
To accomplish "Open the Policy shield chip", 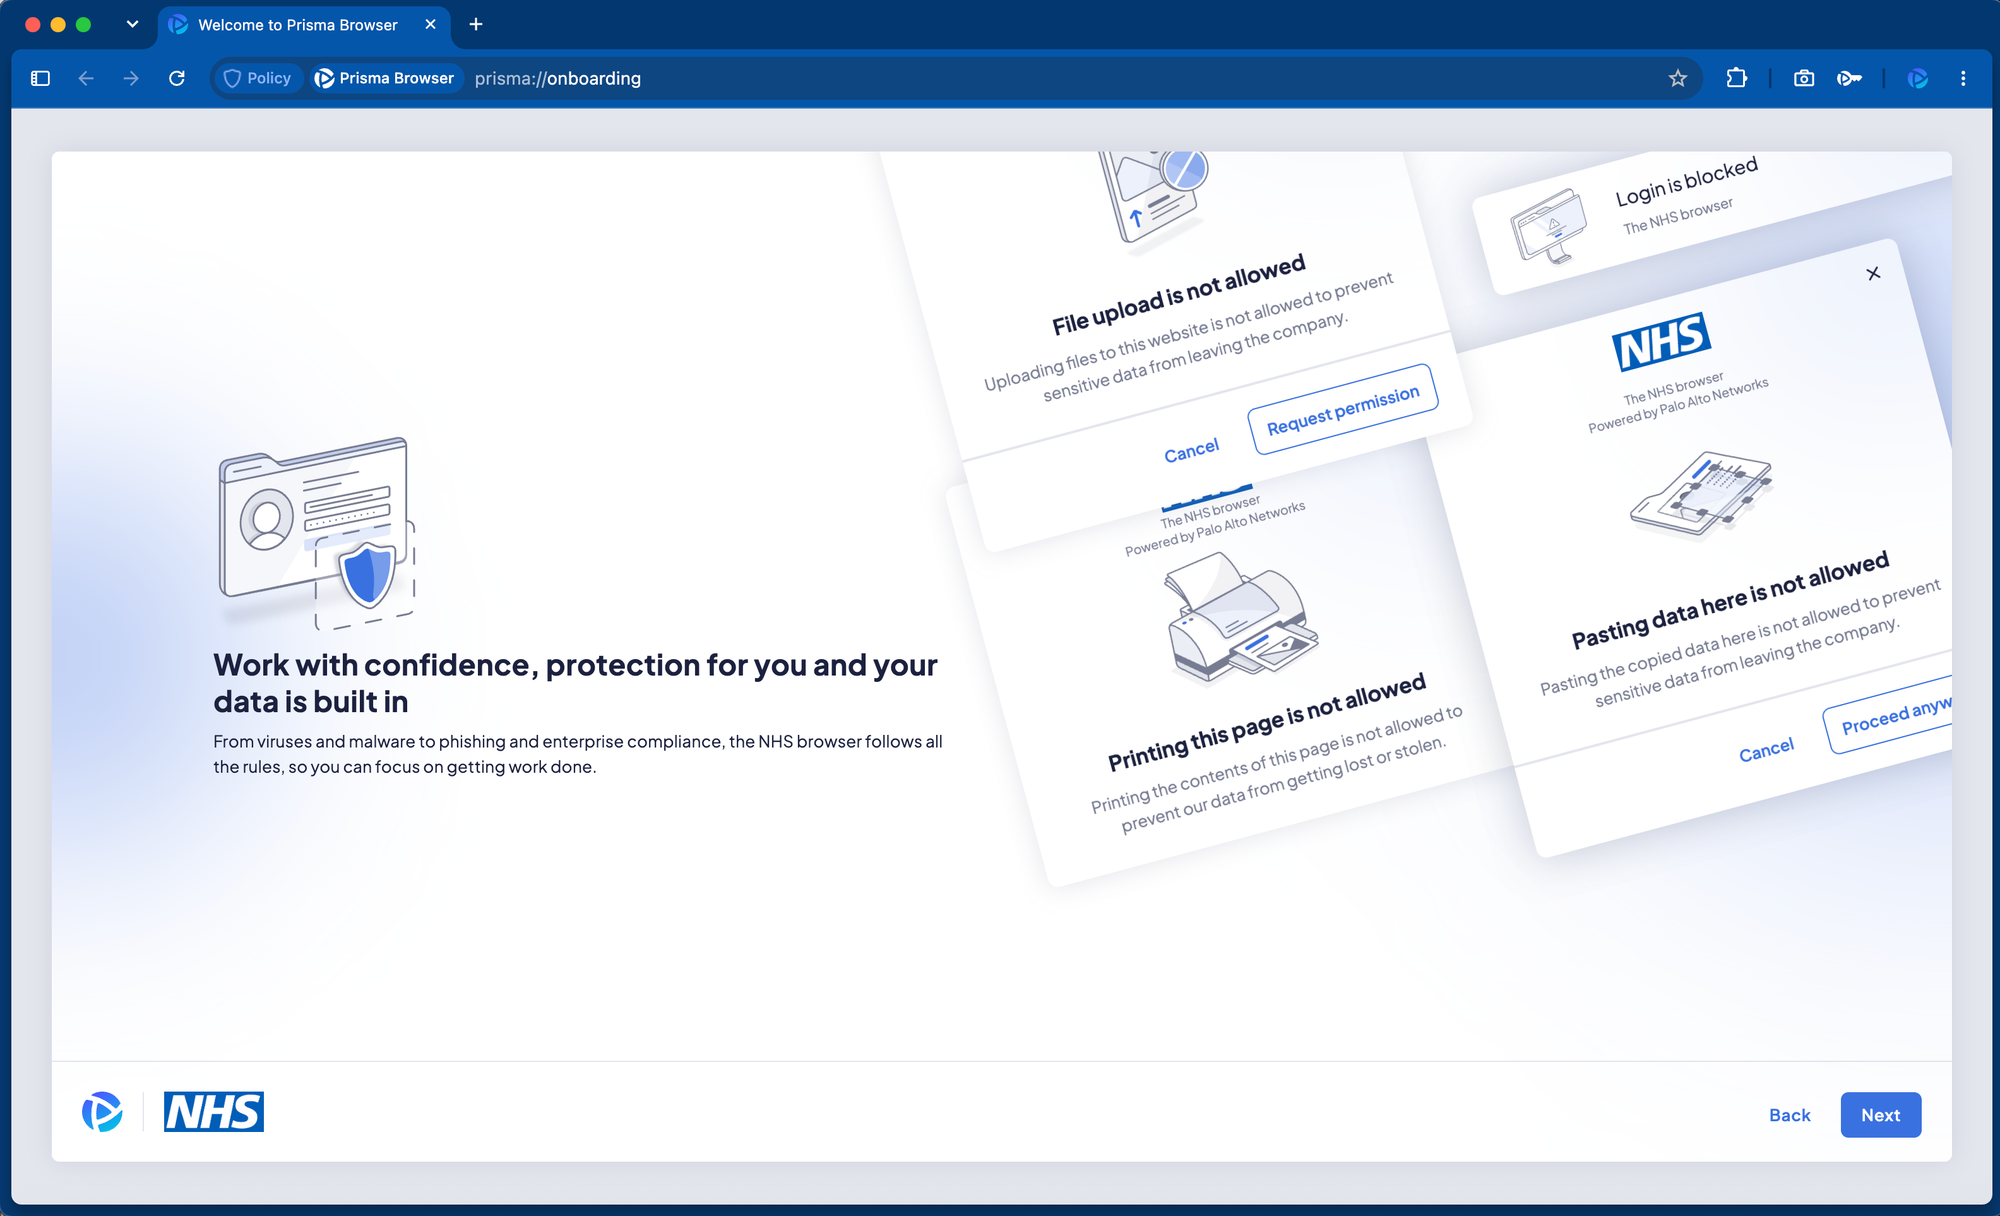I will 257,78.
